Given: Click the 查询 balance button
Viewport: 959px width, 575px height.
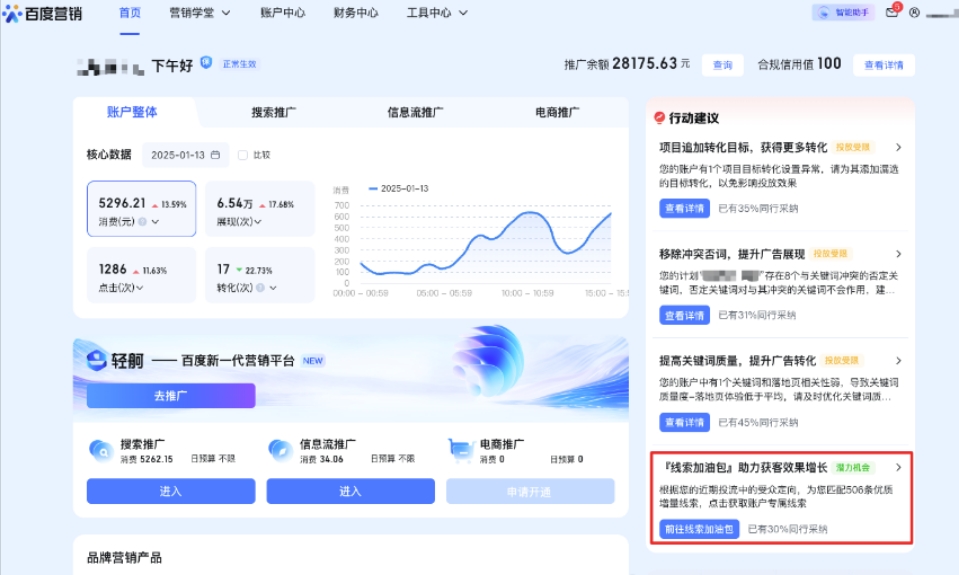Looking at the screenshot, I should click(722, 65).
